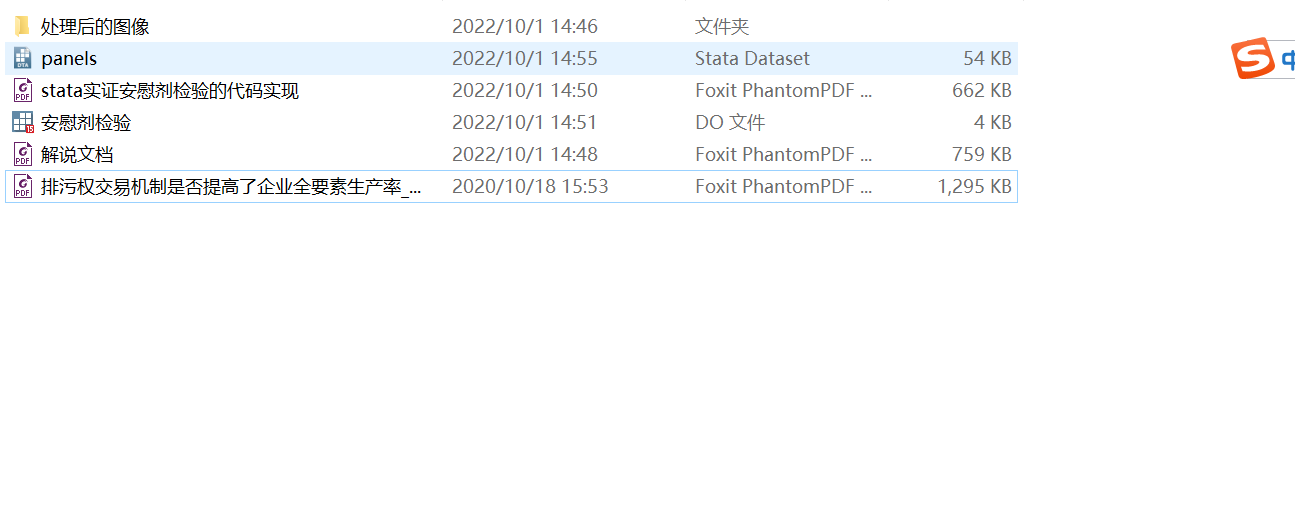The image size is (1295, 511).
Task: Select the 排污权交易机制是否提高了企业全要素生产率 file name
Action: [231, 187]
